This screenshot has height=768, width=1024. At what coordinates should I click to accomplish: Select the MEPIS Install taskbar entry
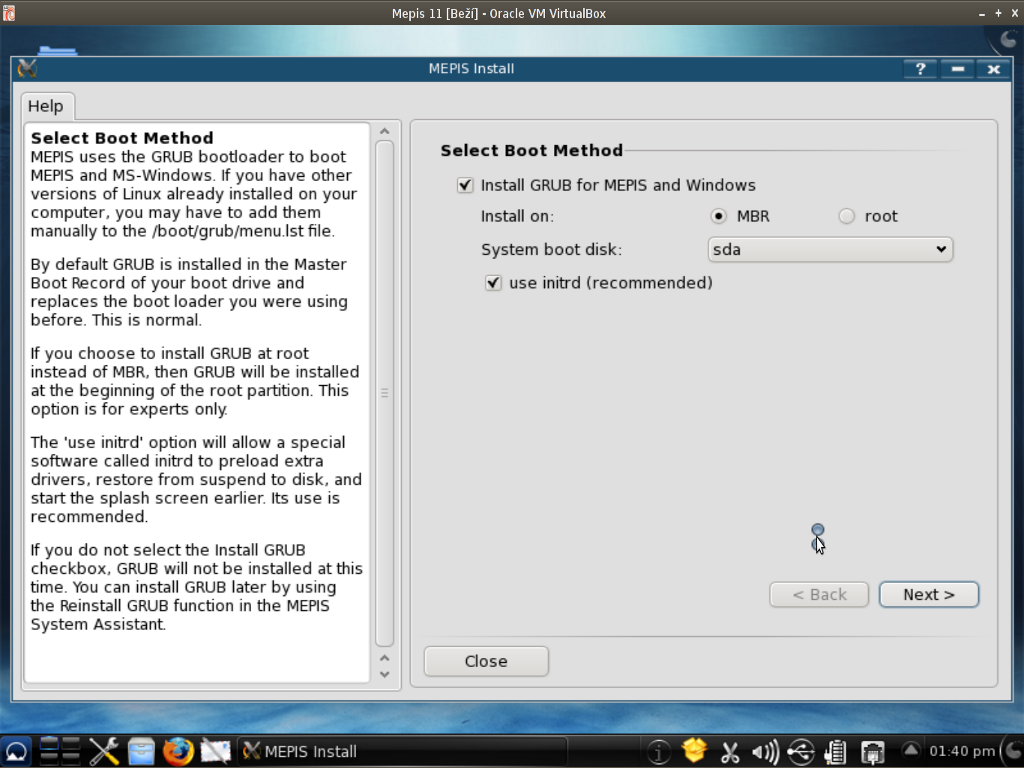[x=402, y=752]
